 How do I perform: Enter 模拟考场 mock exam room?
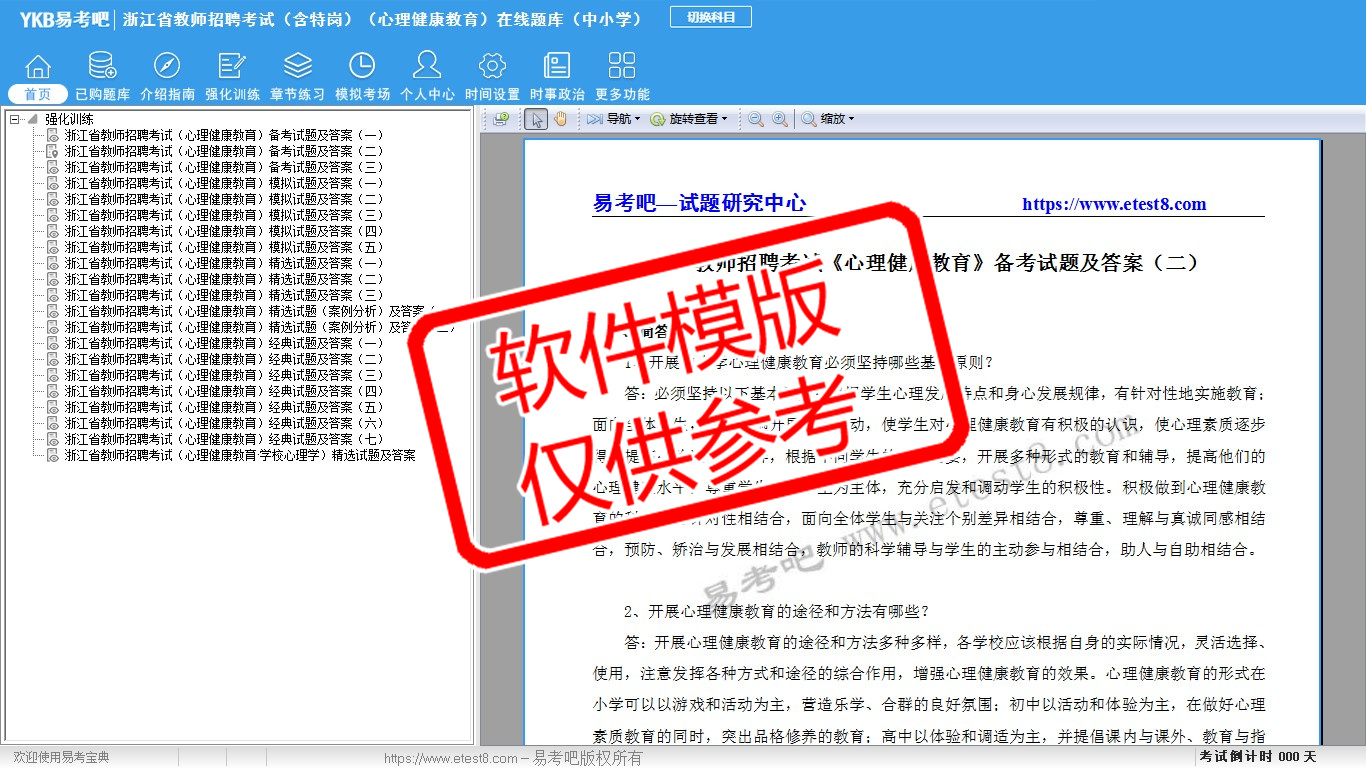coord(362,76)
